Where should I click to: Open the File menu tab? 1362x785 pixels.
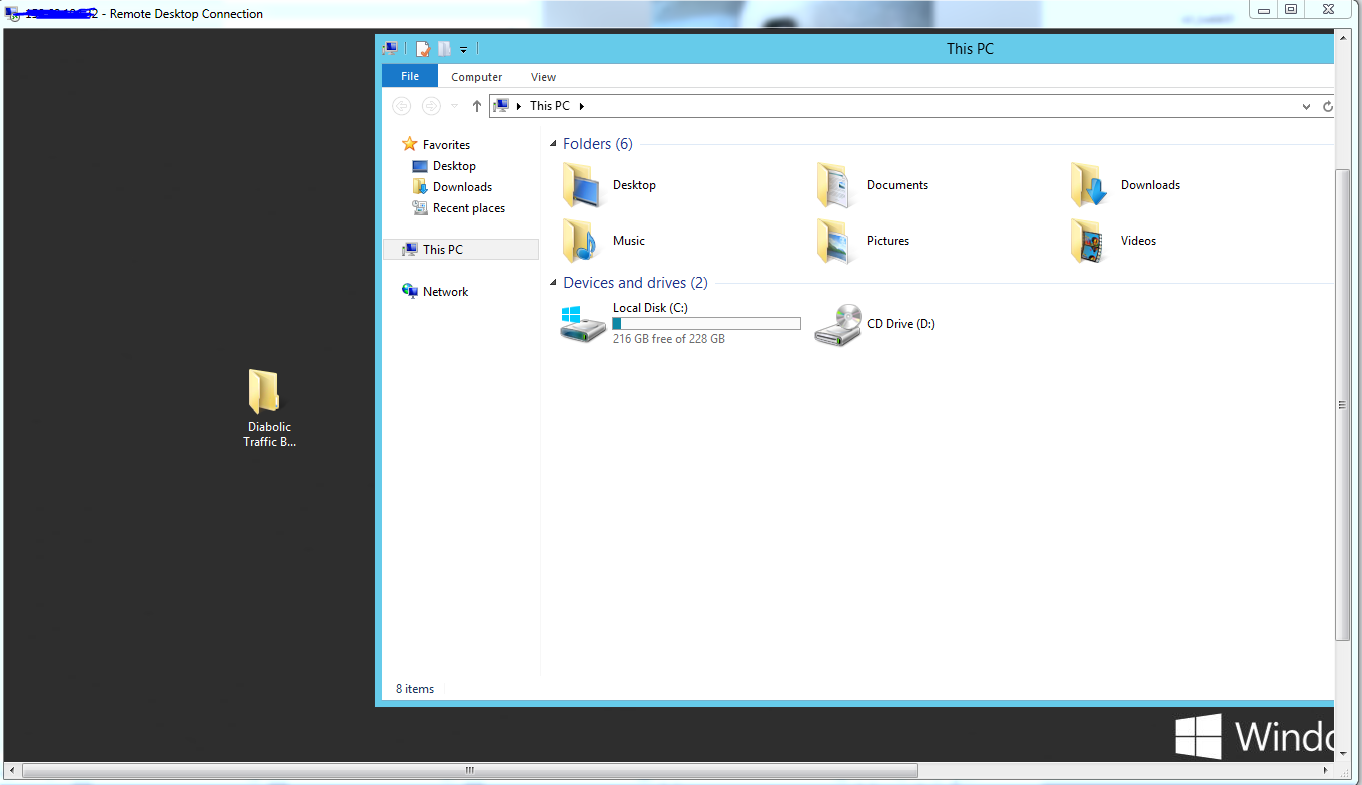tap(410, 77)
